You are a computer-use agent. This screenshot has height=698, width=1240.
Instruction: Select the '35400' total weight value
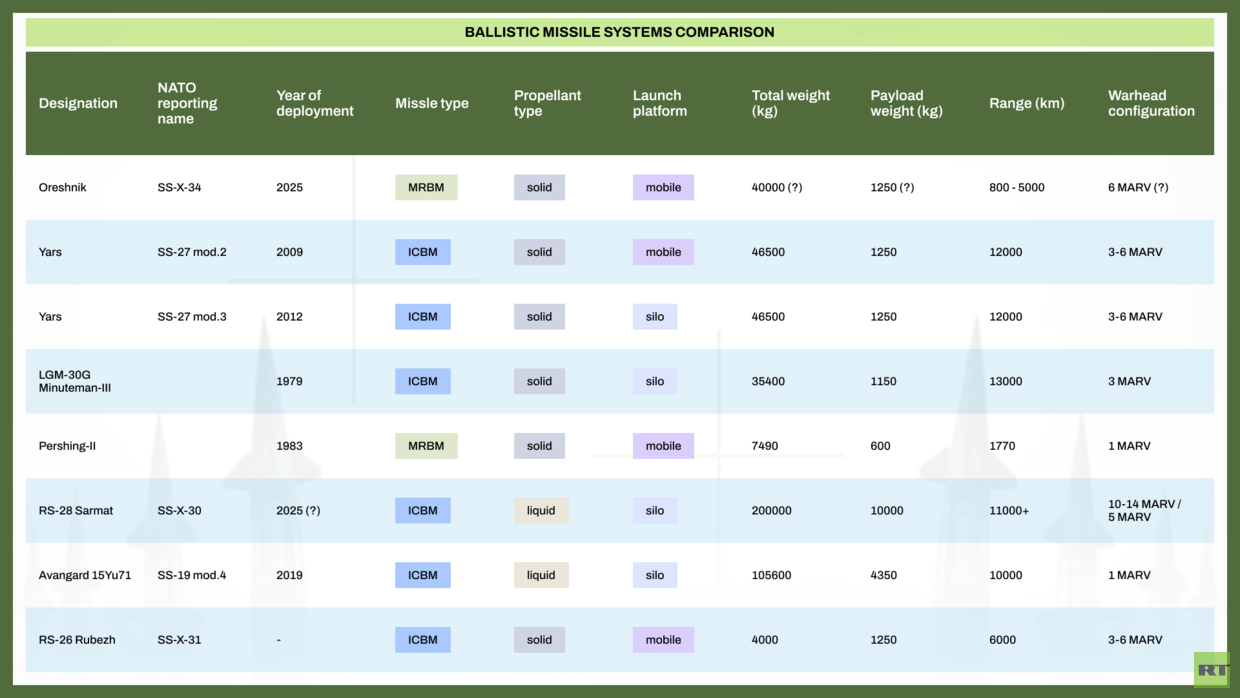pos(768,381)
